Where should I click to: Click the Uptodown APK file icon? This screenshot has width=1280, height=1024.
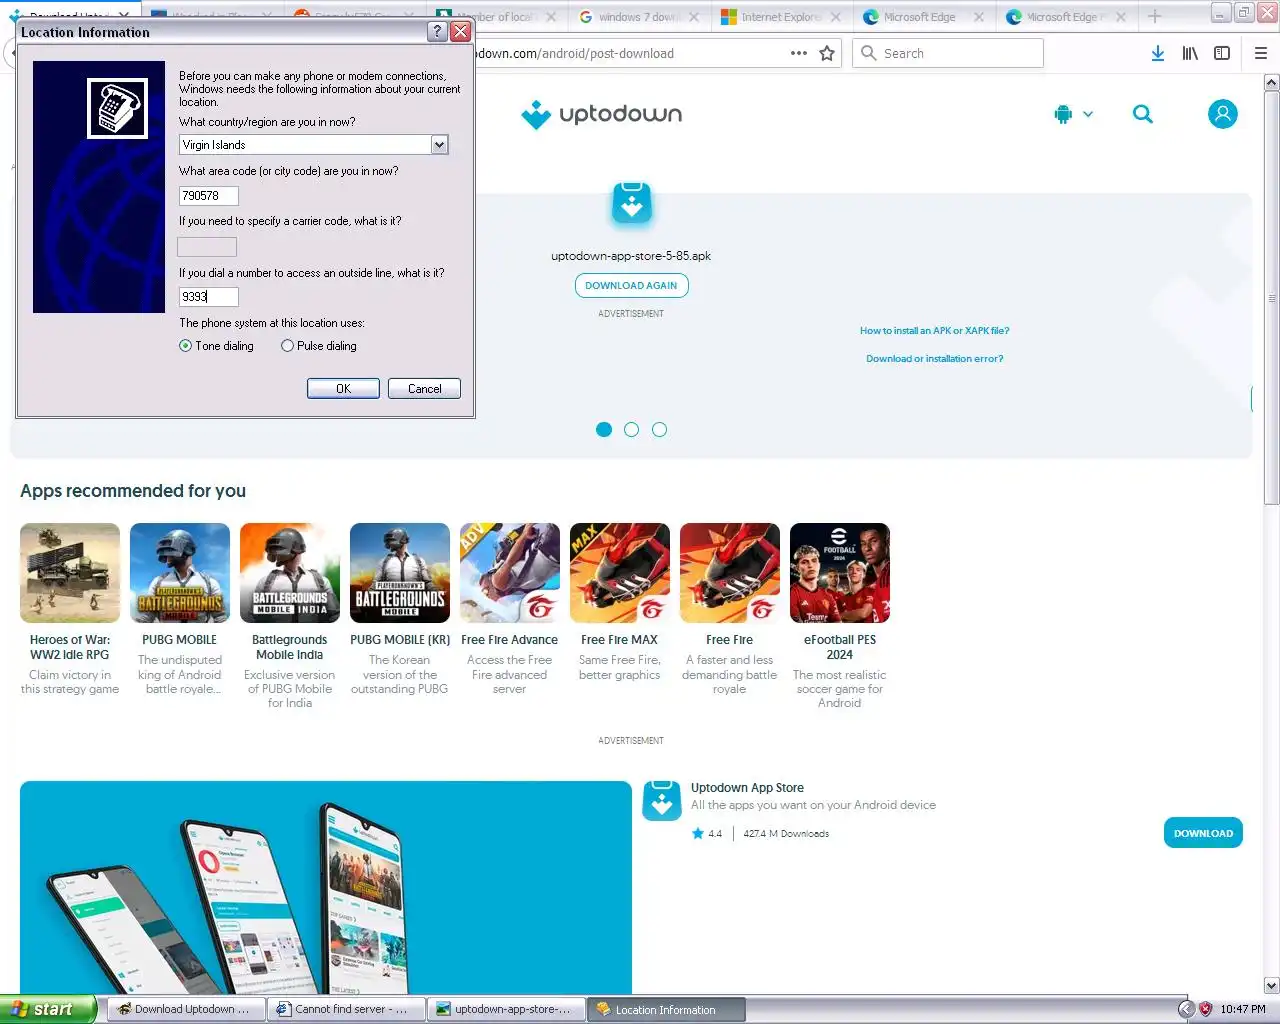pyautogui.click(x=631, y=204)
